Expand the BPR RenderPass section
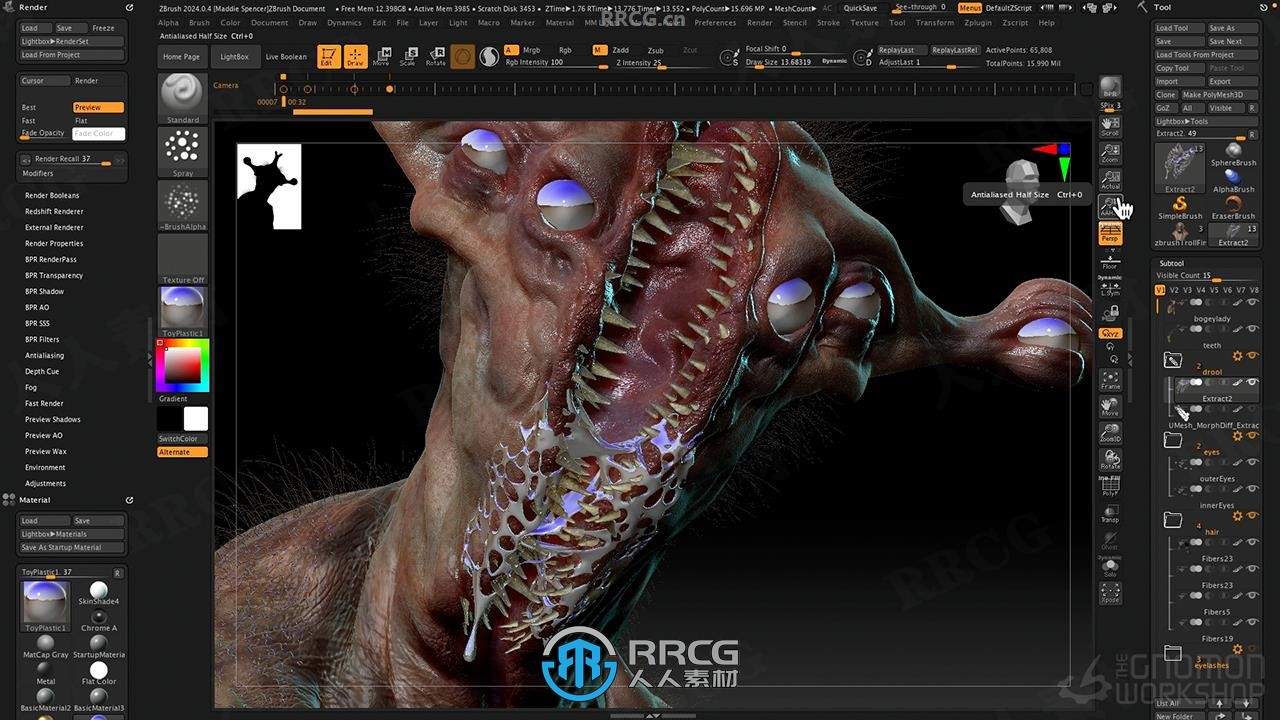 (x=51, y=259)
